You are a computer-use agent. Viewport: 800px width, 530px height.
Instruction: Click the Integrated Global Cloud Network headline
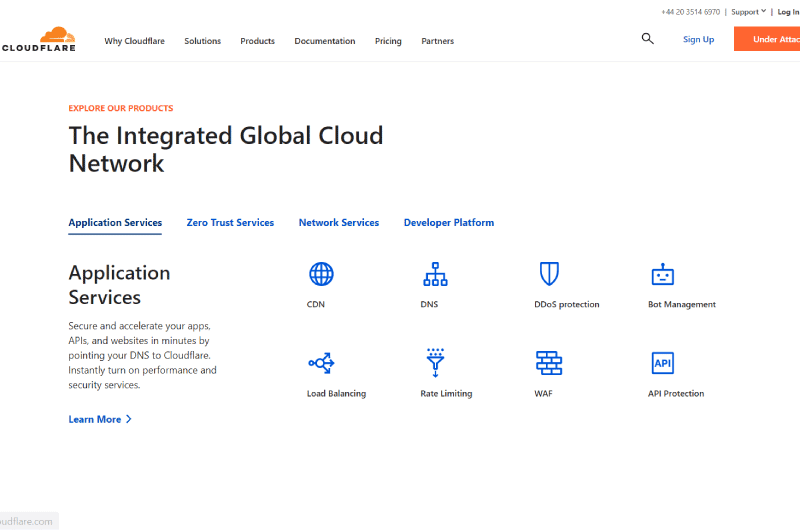click(x=226, y=149)
